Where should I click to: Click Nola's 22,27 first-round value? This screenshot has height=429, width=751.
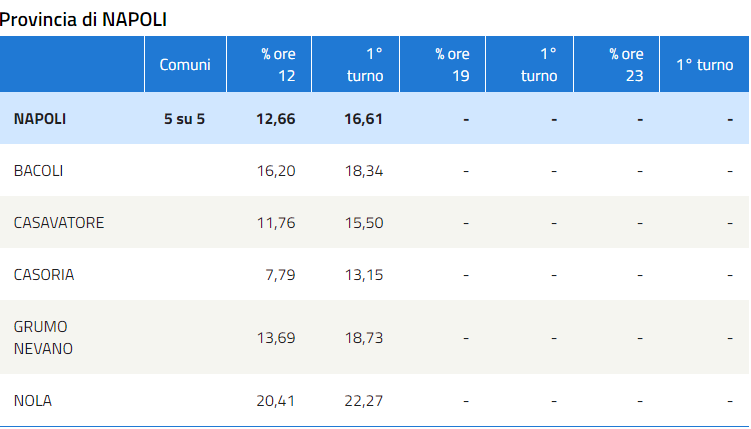[363, 401]
